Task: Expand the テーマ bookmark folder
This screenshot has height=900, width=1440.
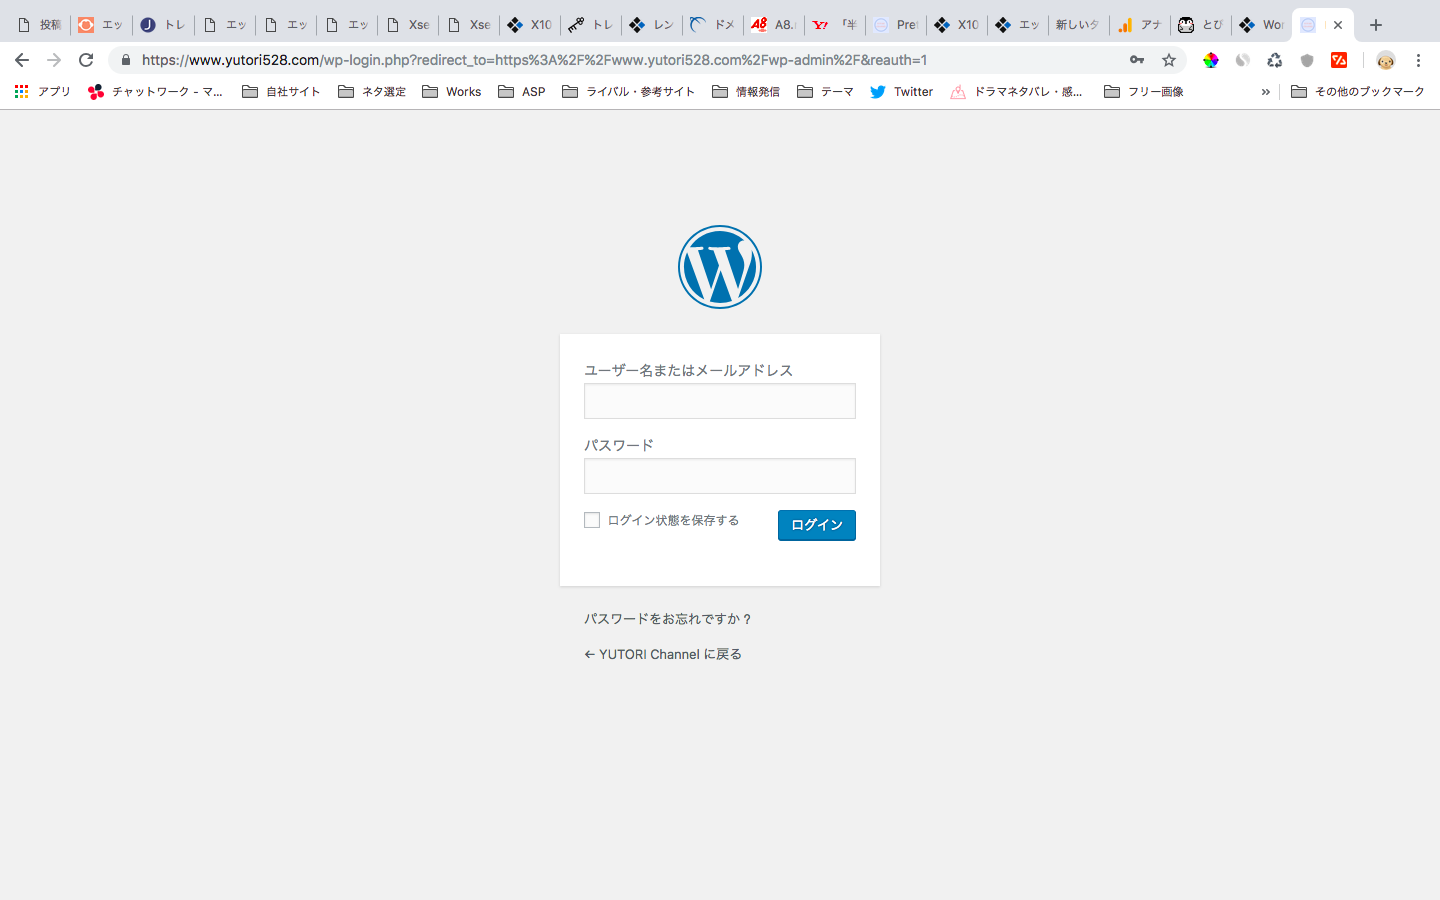Action: pyautogui.click(x=826, y=92)
